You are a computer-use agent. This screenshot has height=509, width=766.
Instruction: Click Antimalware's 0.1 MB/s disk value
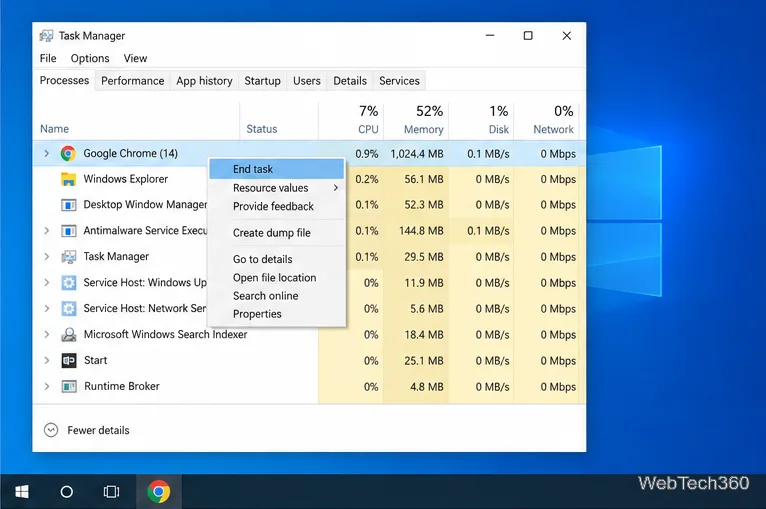point(488,231)
